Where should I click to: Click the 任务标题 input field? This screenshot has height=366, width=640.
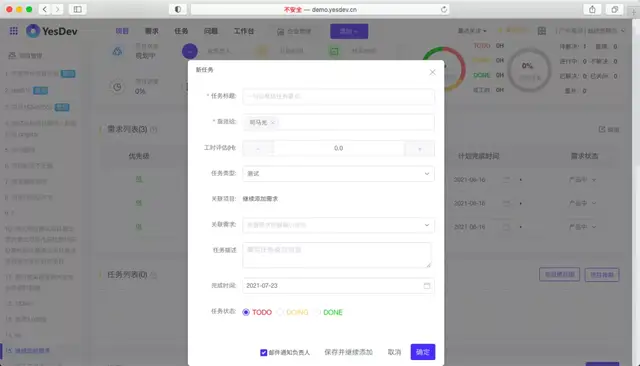point(338,96)
